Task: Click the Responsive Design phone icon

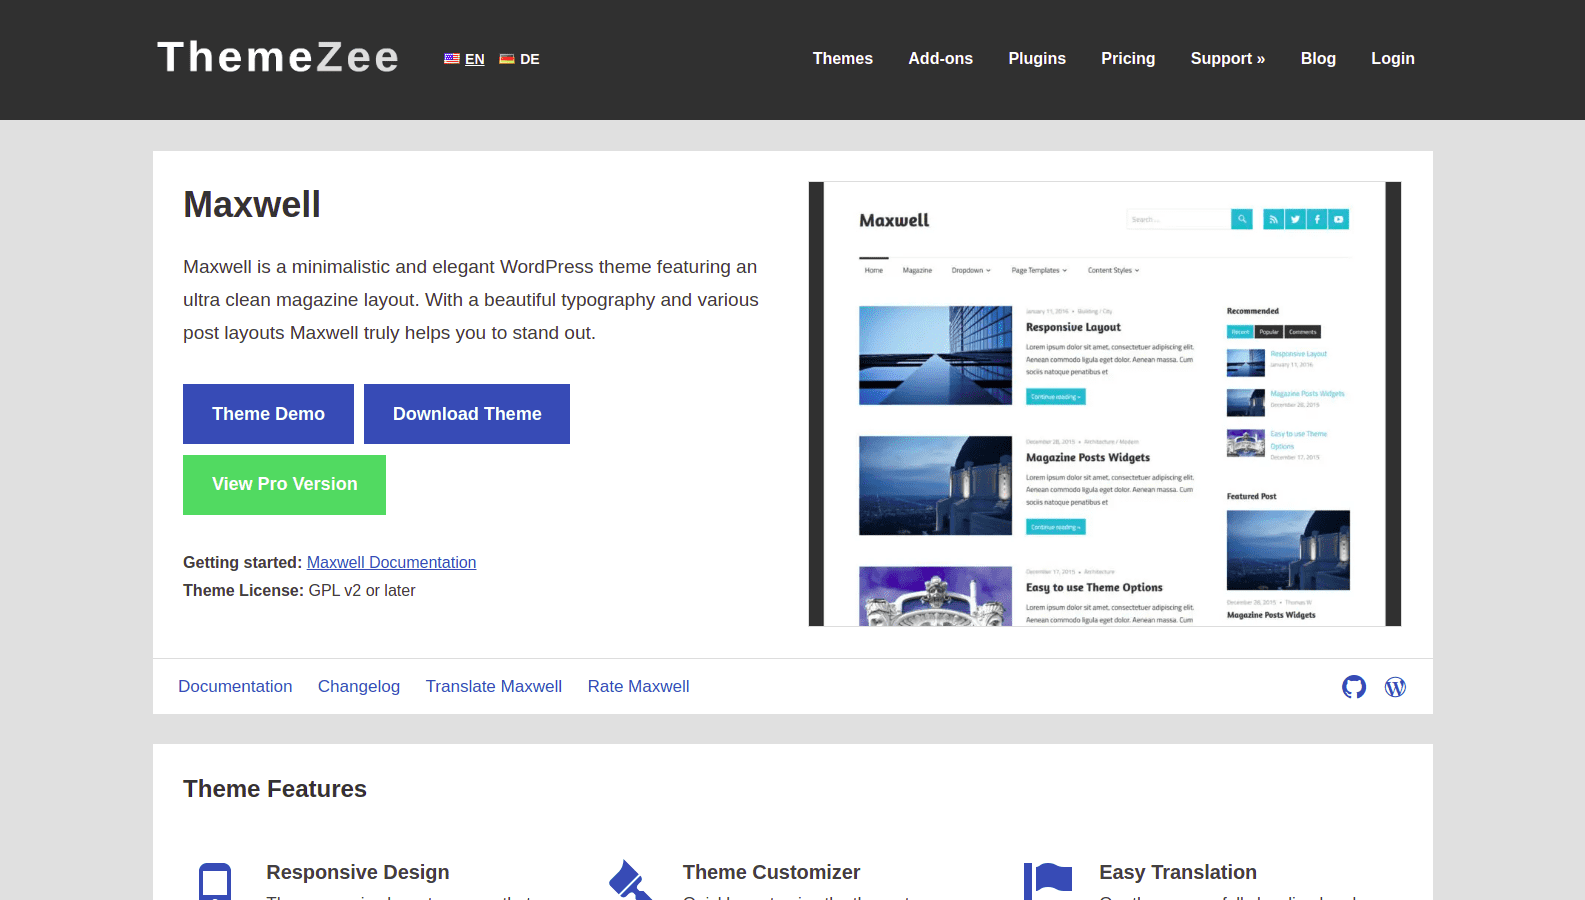Action: [215, 882]
